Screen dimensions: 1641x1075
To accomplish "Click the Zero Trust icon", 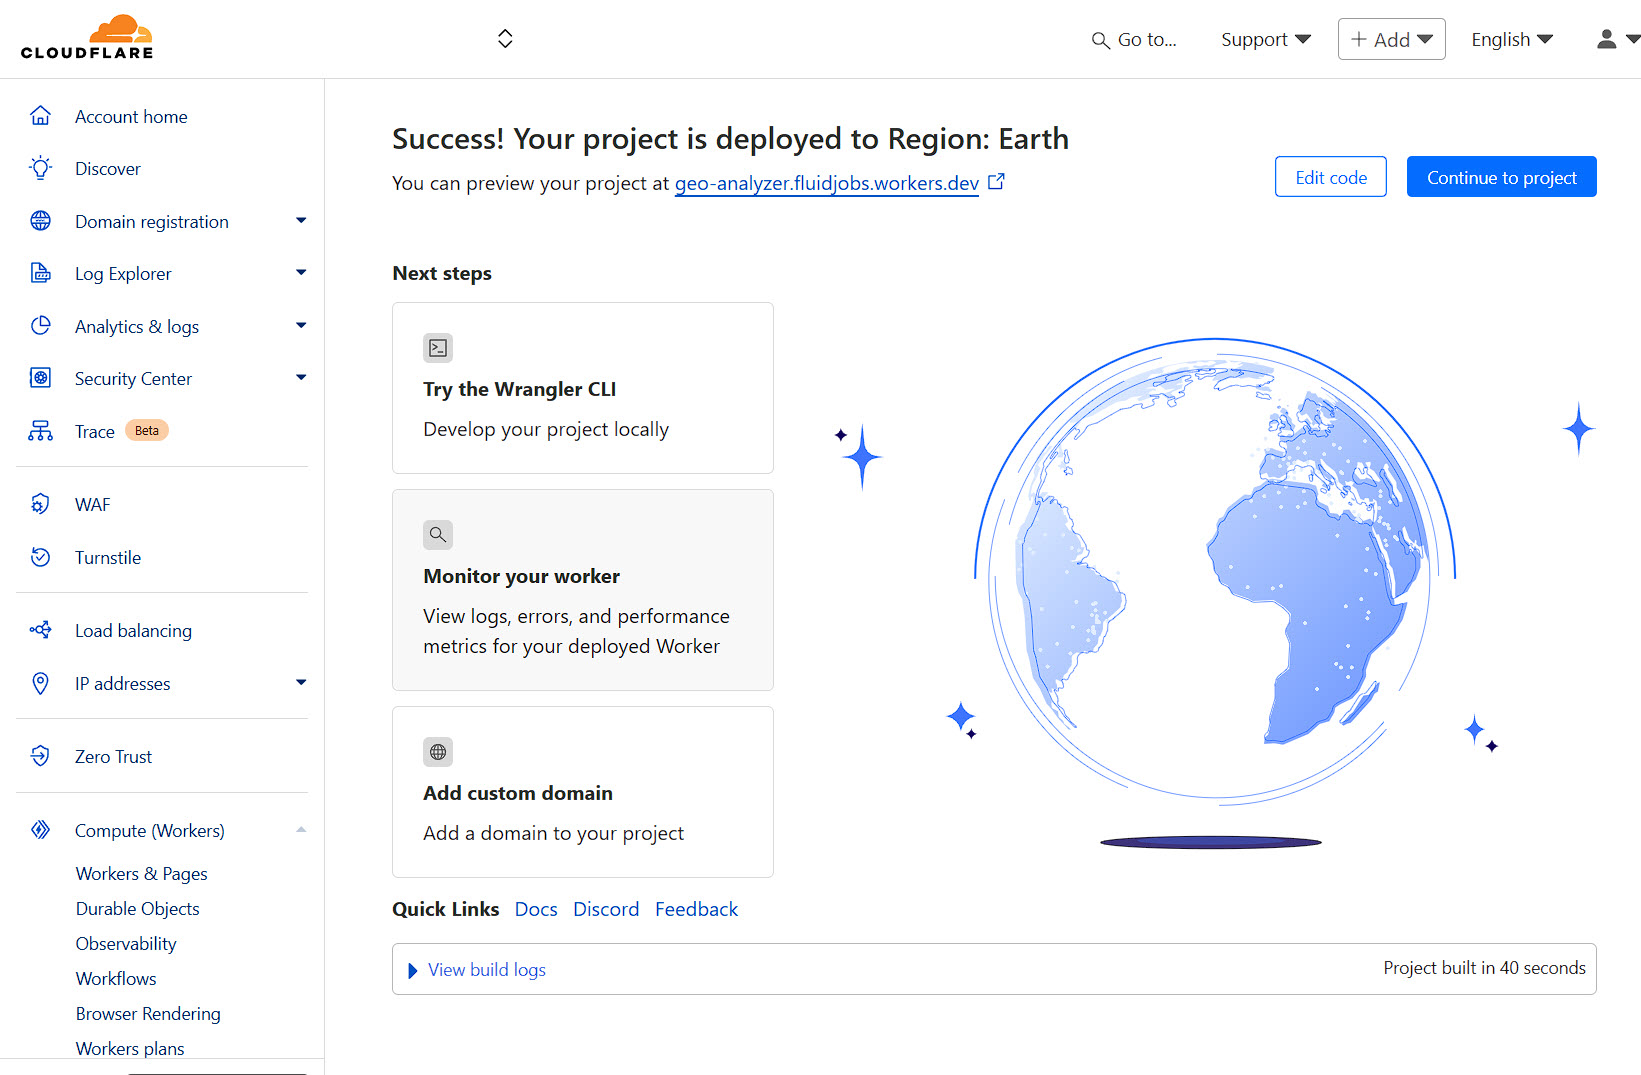I will point(40,756).
